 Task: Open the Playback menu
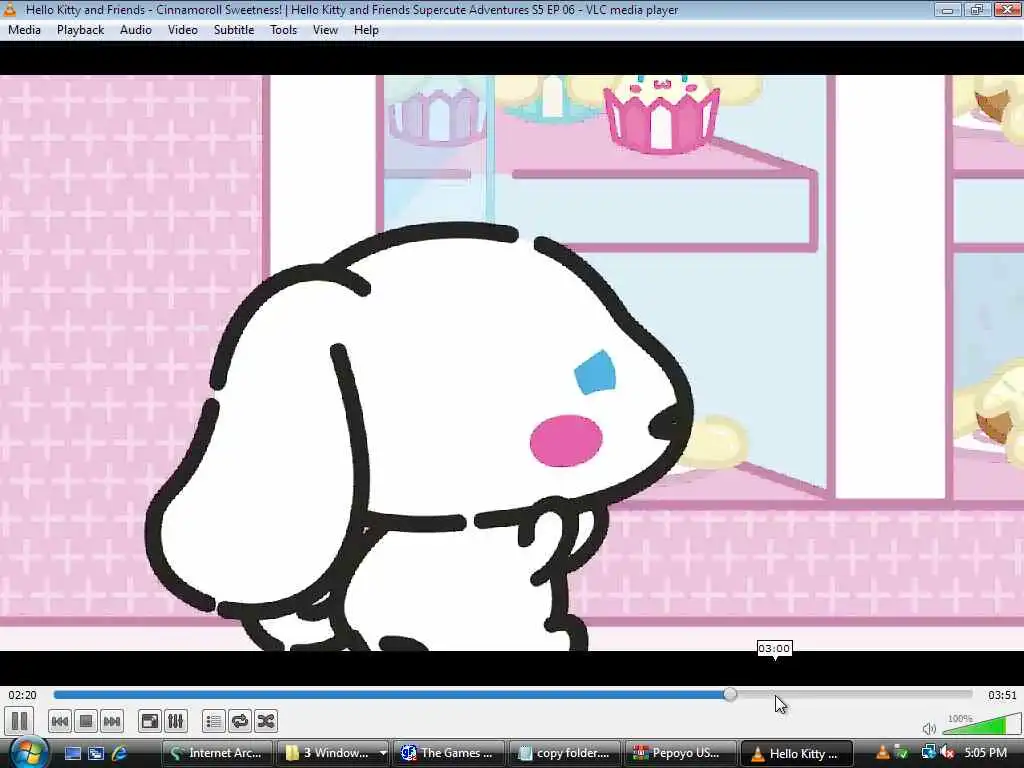80,30
